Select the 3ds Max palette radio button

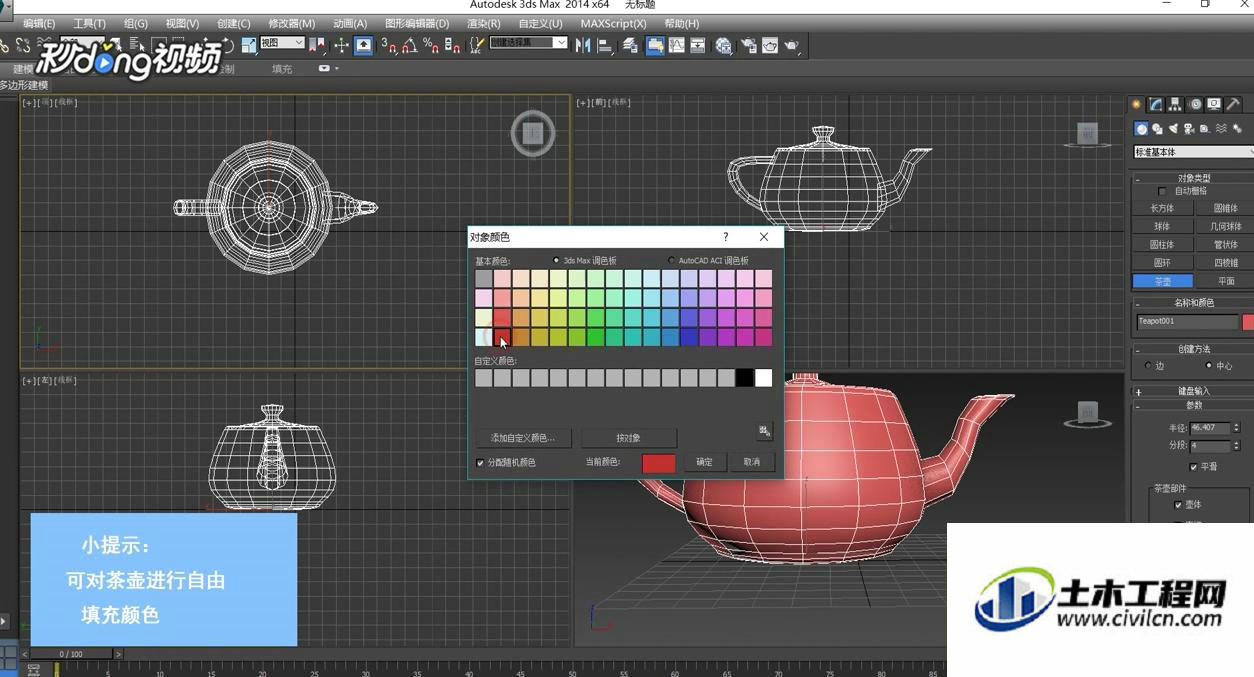tap(556, 261)
